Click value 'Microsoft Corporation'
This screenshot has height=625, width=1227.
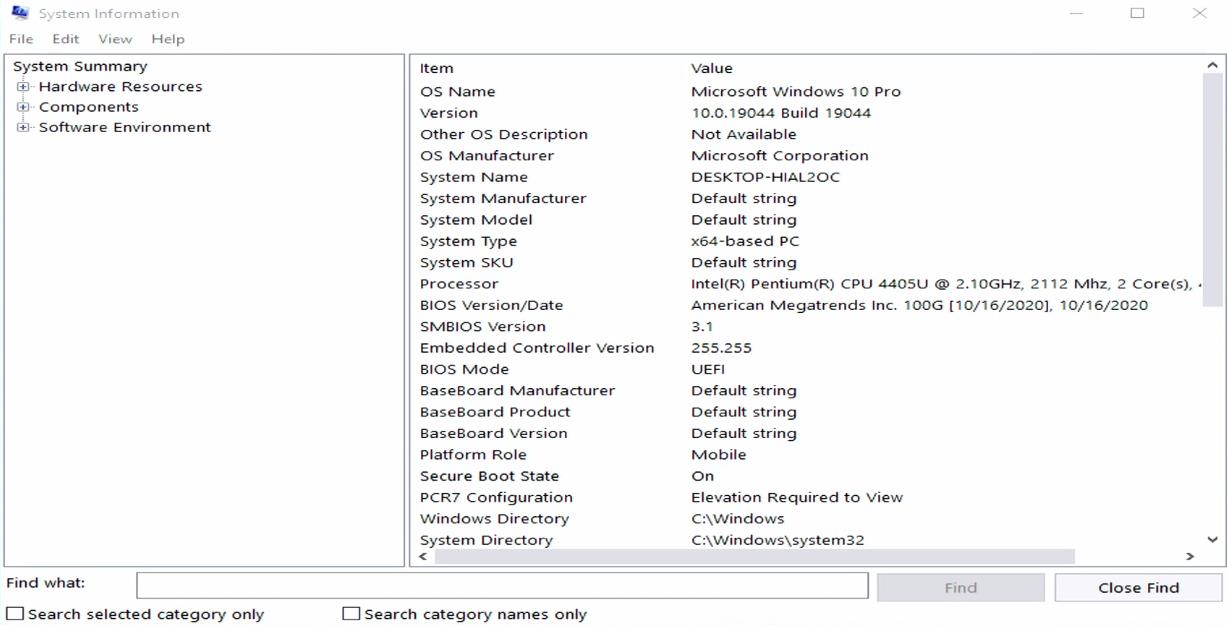click(780, 155)
